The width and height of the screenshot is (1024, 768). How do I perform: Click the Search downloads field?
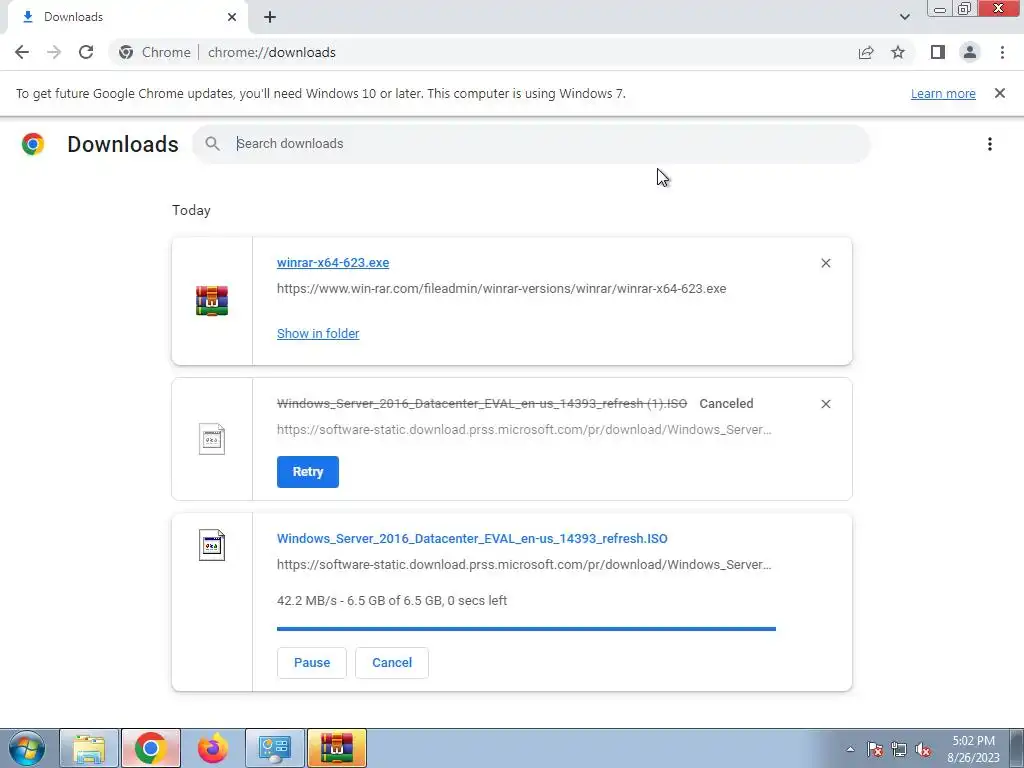(531, 144)
